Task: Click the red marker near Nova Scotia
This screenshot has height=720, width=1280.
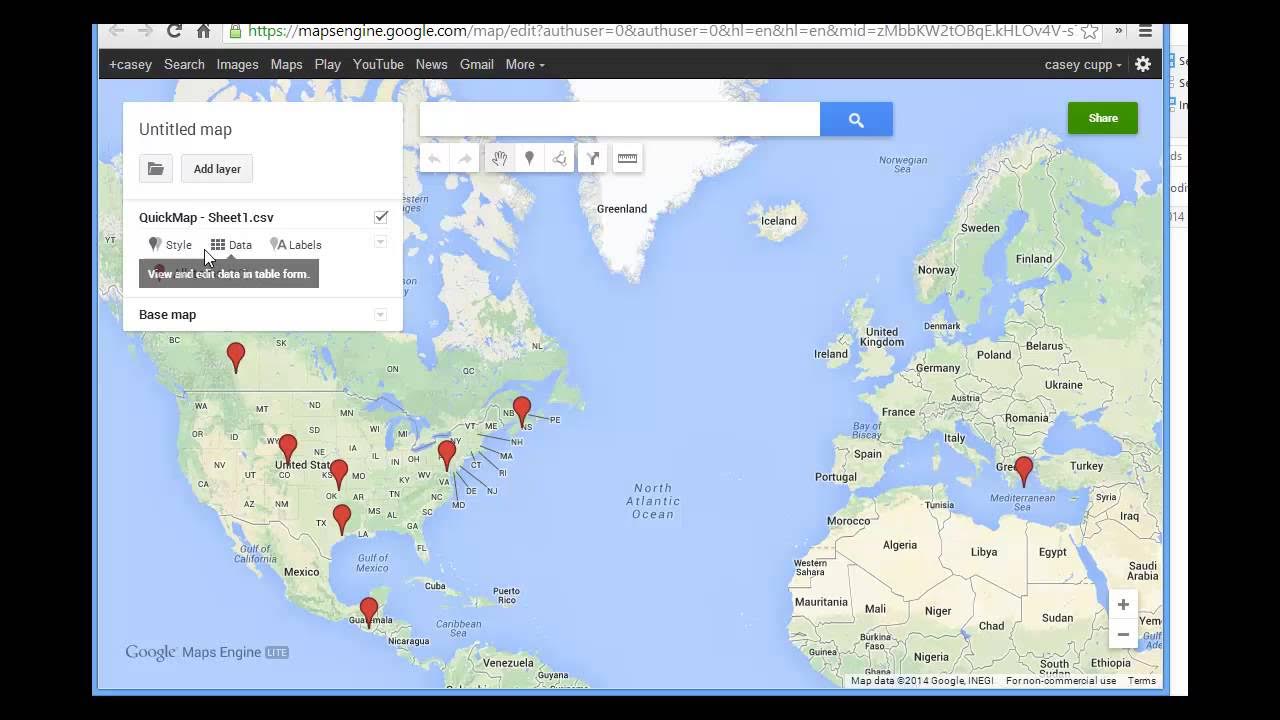Action: tap(522, 410)
